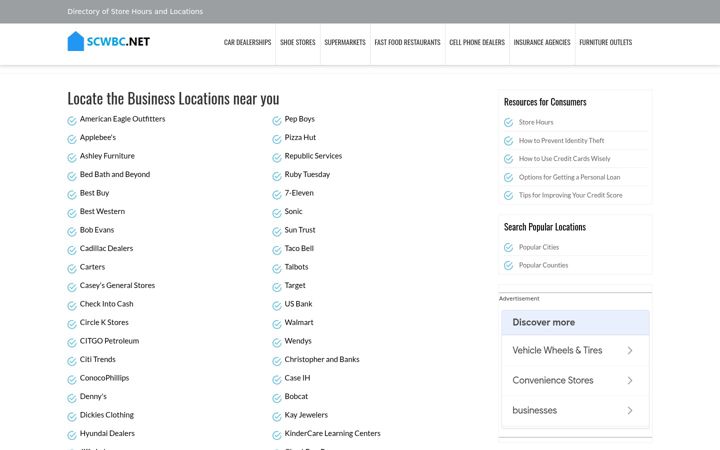
Task: Open the Circle K Stores link
Action: tap(104, 322)
